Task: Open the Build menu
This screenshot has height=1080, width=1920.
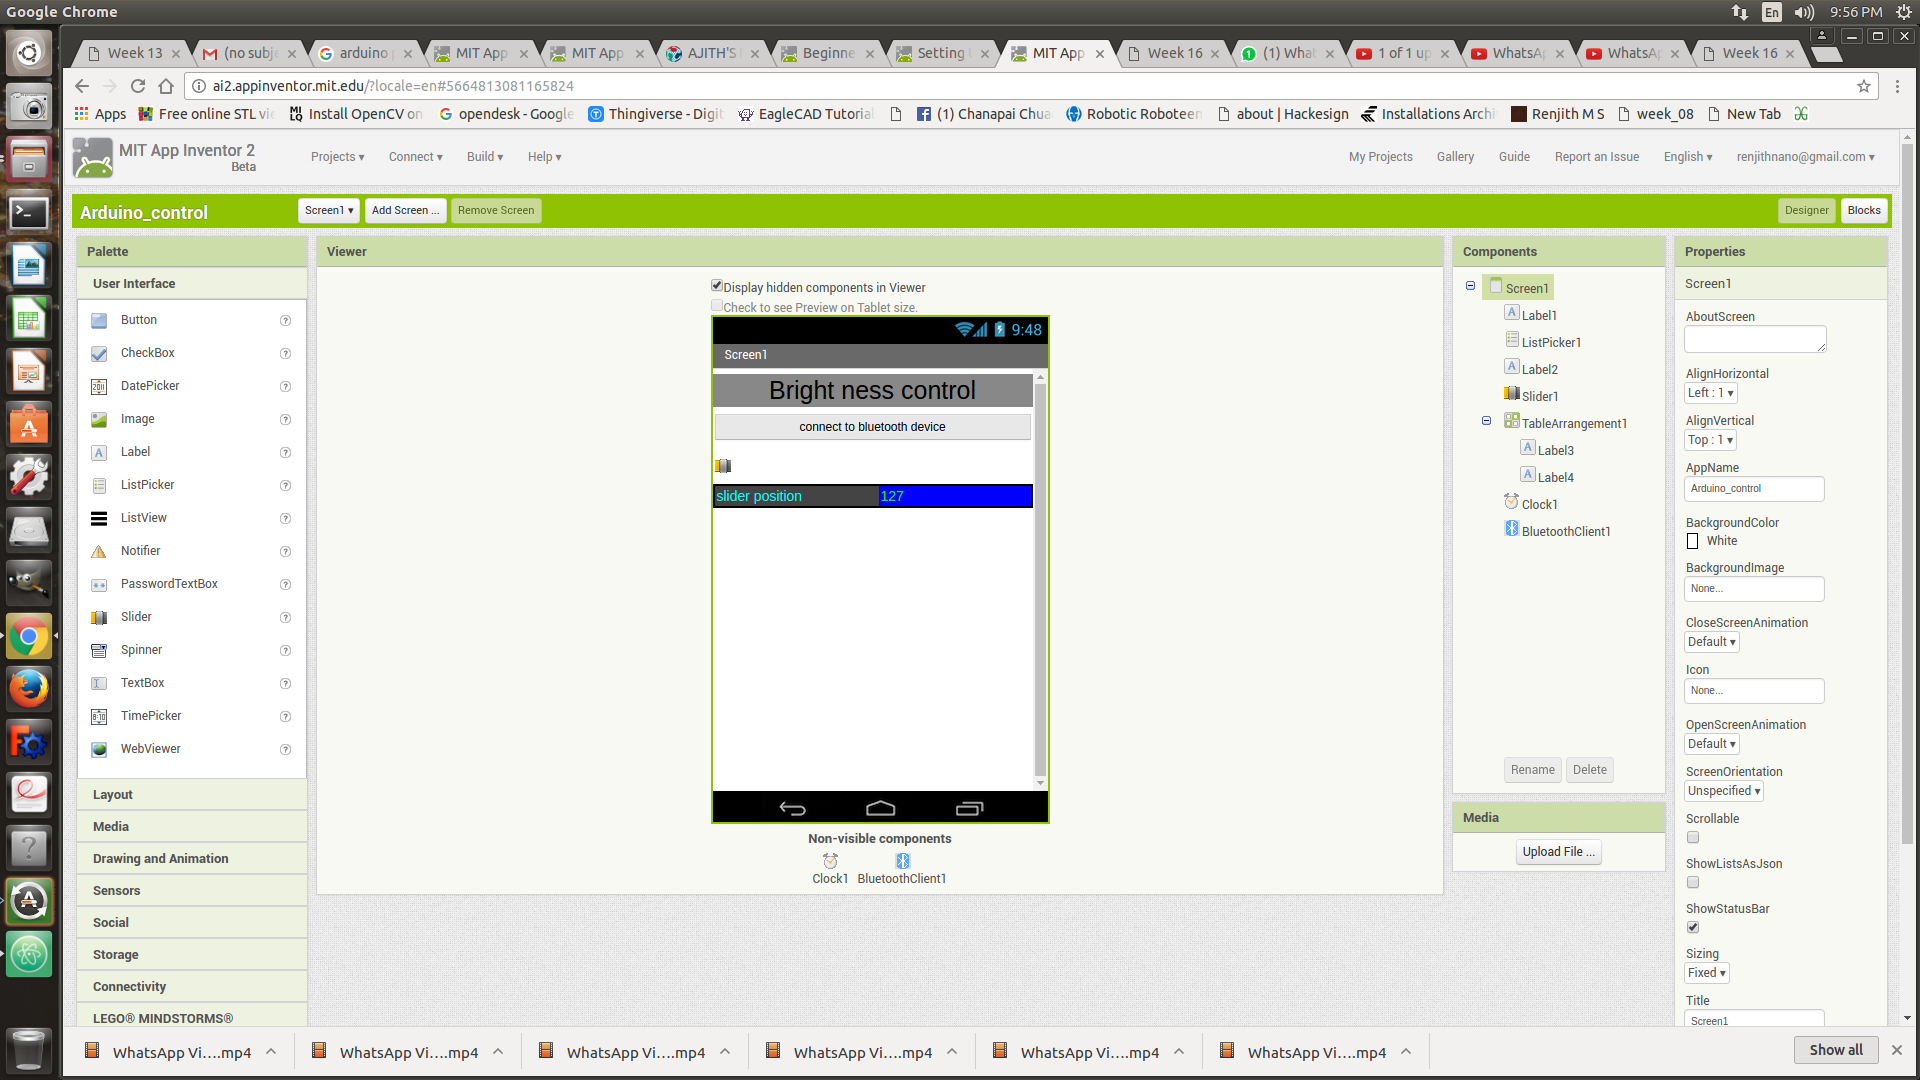Action: (485, 157)
